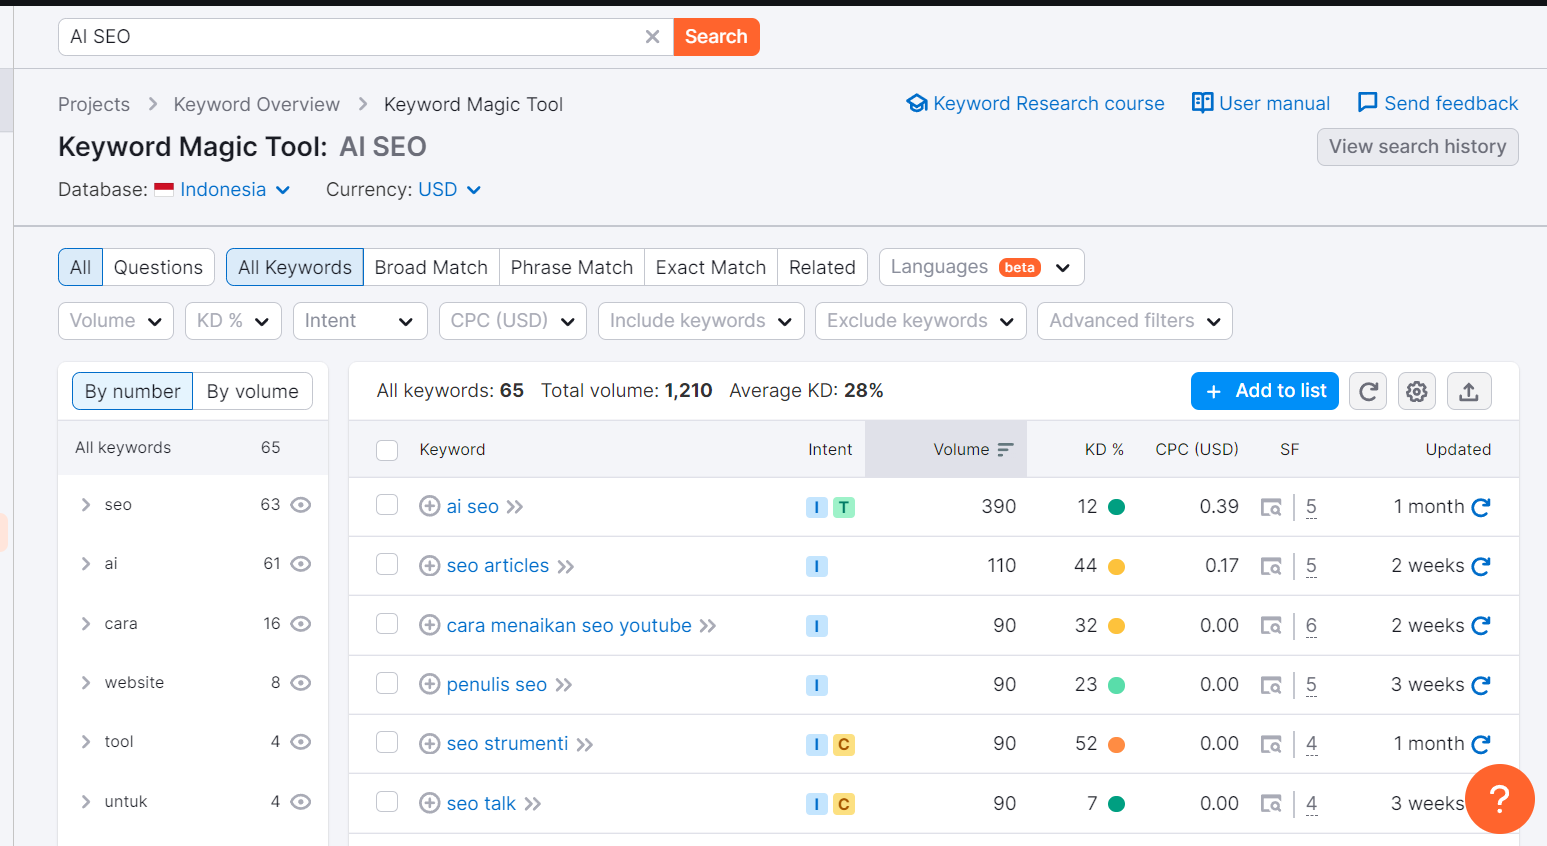Image resolution: width=1547 pixels, height=846 pixels.
Task: Open Include keywords dropdown
Action: pyautogui.click(x=701, y=321)
